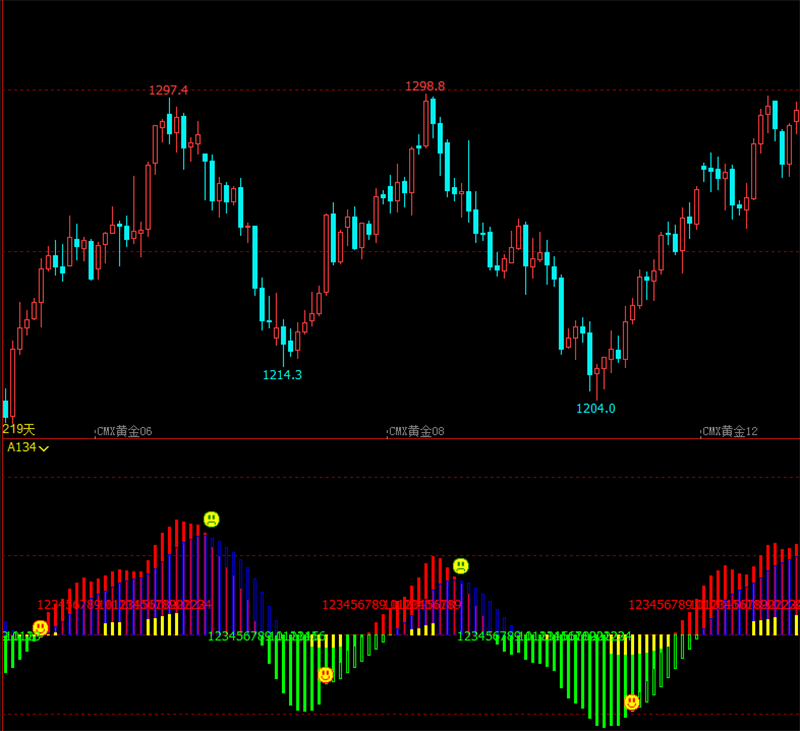Click the A134 indicator name
800x731 pixels.
pyautogui.click(x=21, y=447)
